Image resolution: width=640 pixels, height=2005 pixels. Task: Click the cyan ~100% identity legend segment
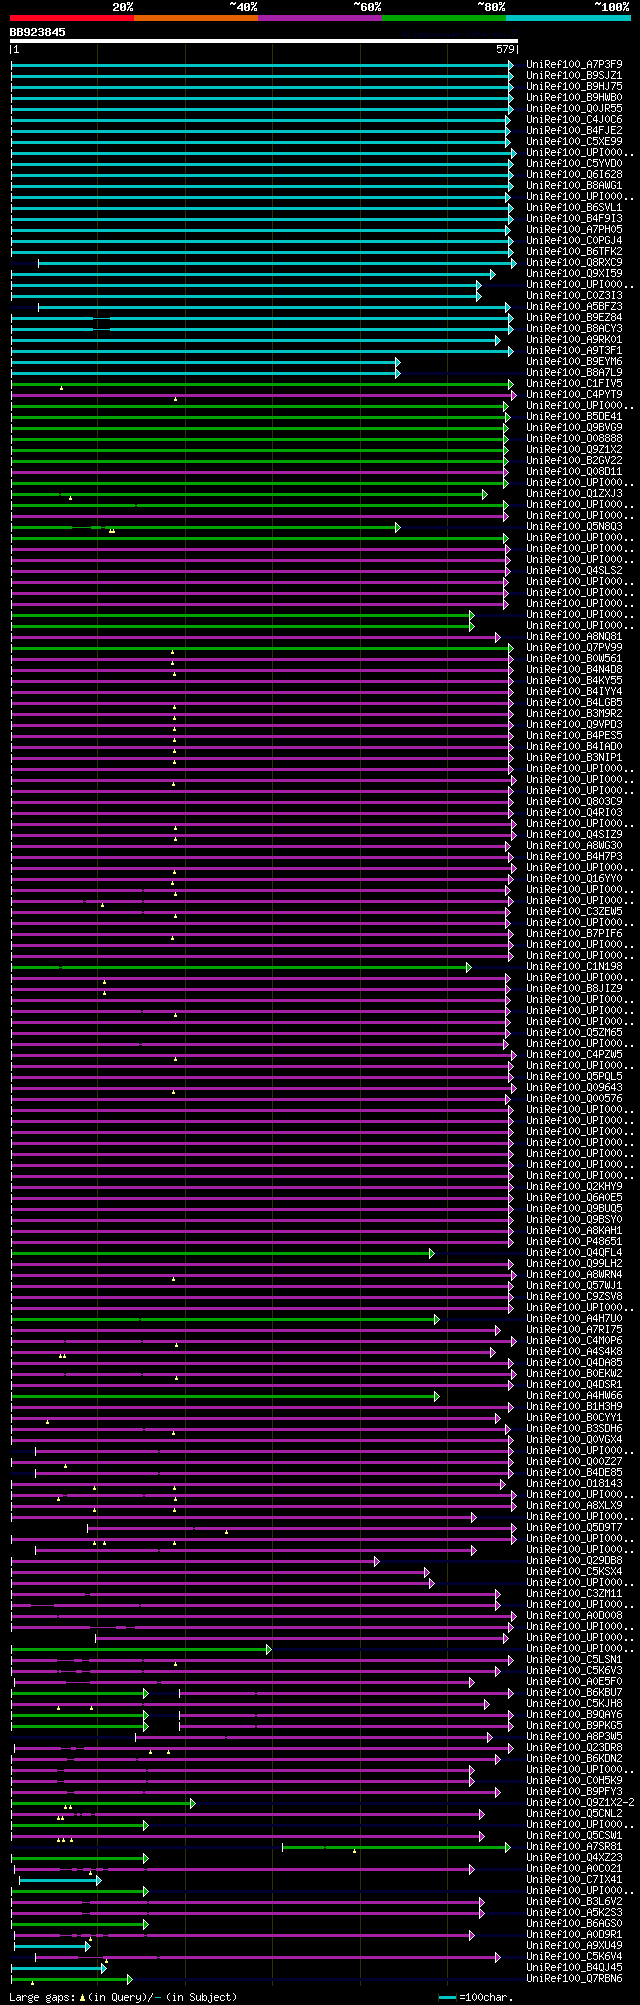pyautogui.click(x=568, y=18)
